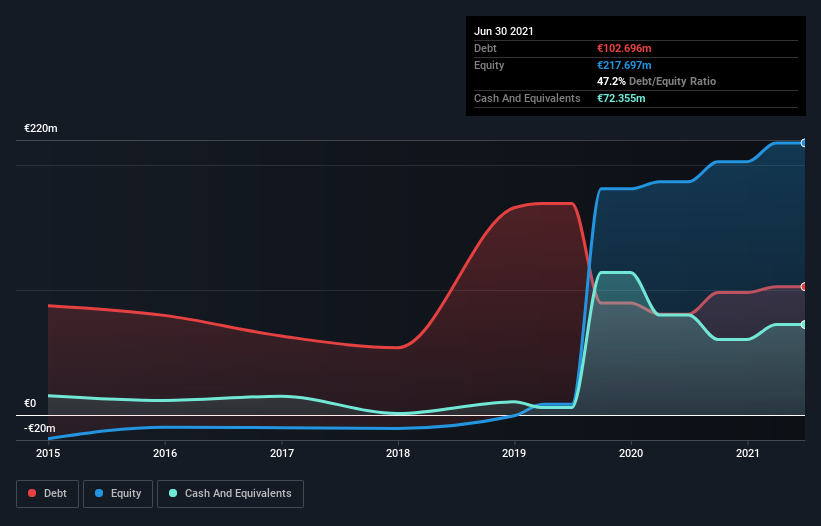Click the -€20m y-axis label
Image resolution: width=821 pixels, height=526 pixels.
click(x=40, y=429)
